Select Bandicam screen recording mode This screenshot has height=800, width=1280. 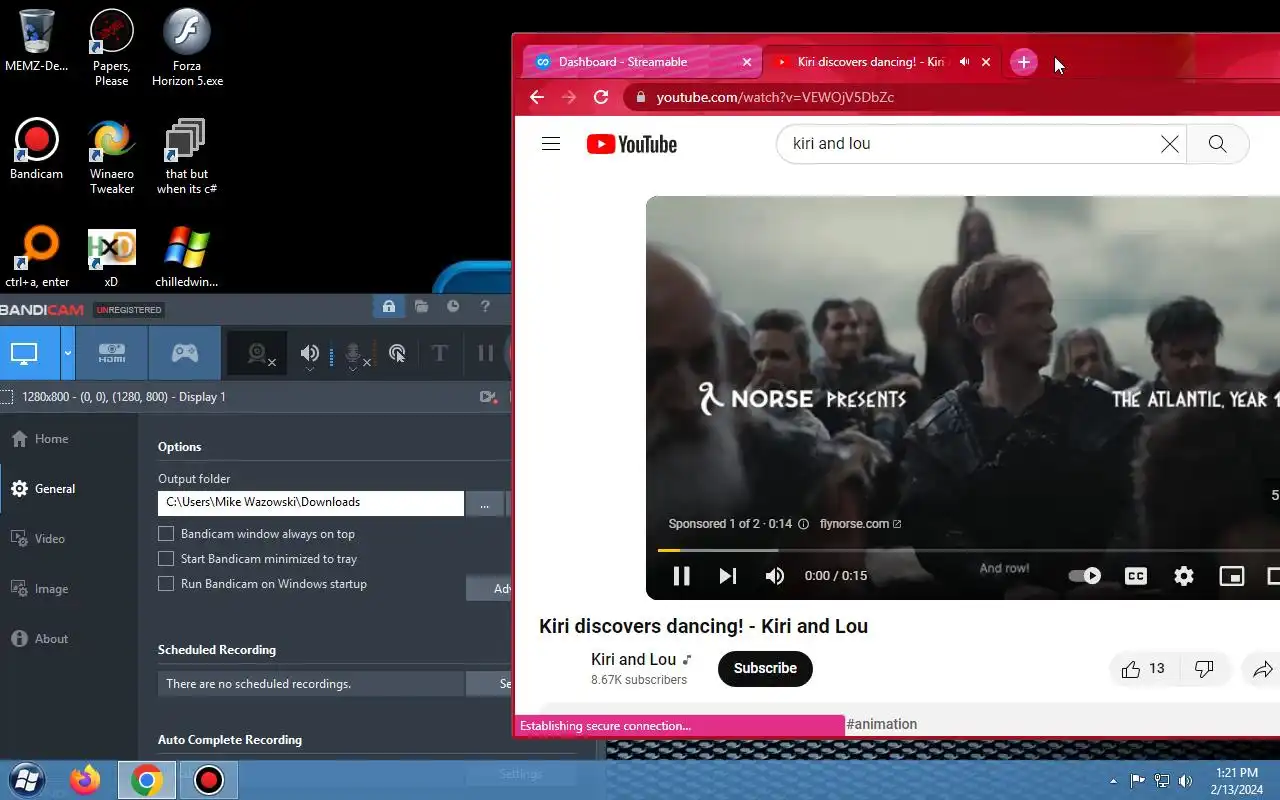[x=24, y=353]
